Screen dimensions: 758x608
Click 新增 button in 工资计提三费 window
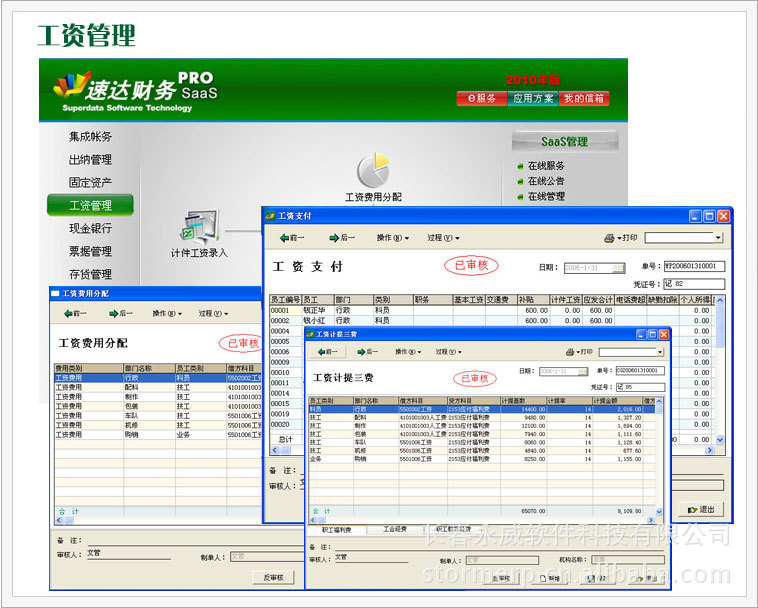click(x=550, y=579)
